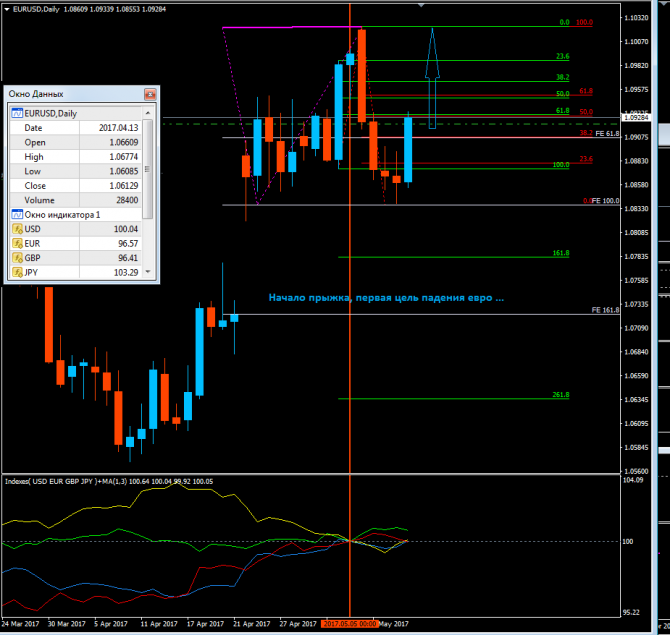670x635 pixels.
Task: Click the green 261.8 Fibonacci level label
Action: point(561,395)
